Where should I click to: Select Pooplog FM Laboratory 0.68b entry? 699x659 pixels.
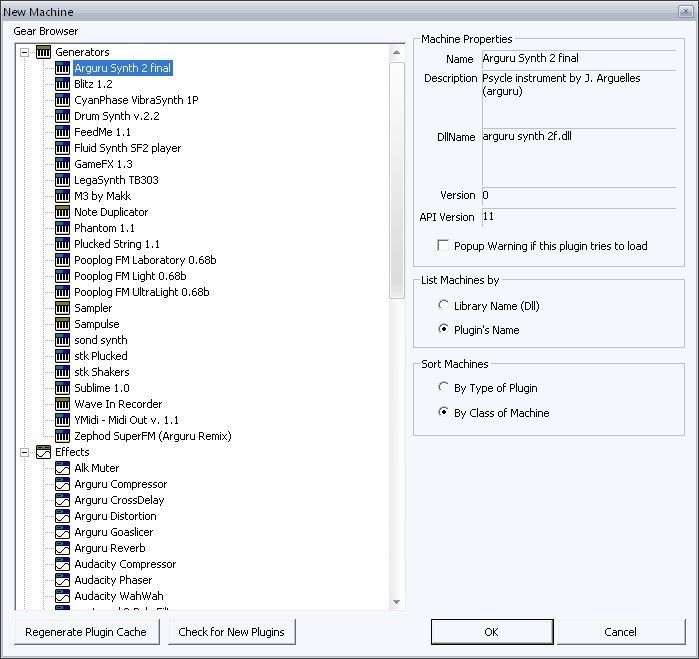pos(145,260)
